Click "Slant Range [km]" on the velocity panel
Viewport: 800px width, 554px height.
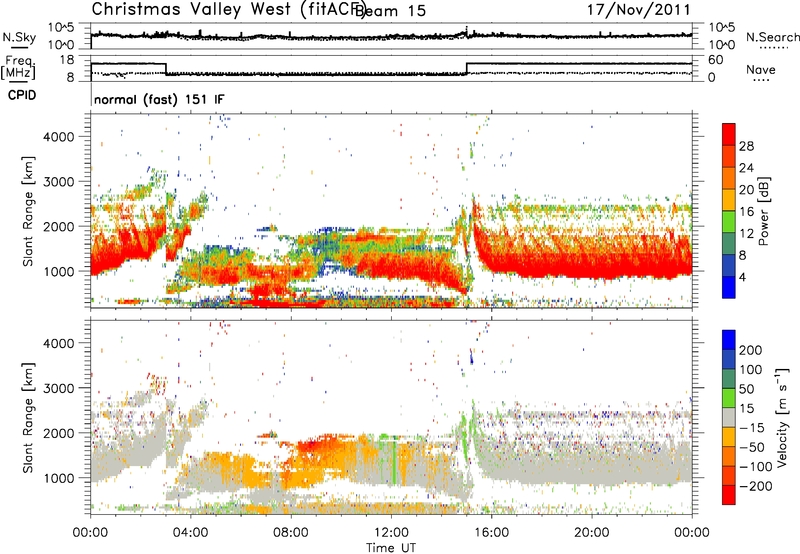tap(28, 417)
